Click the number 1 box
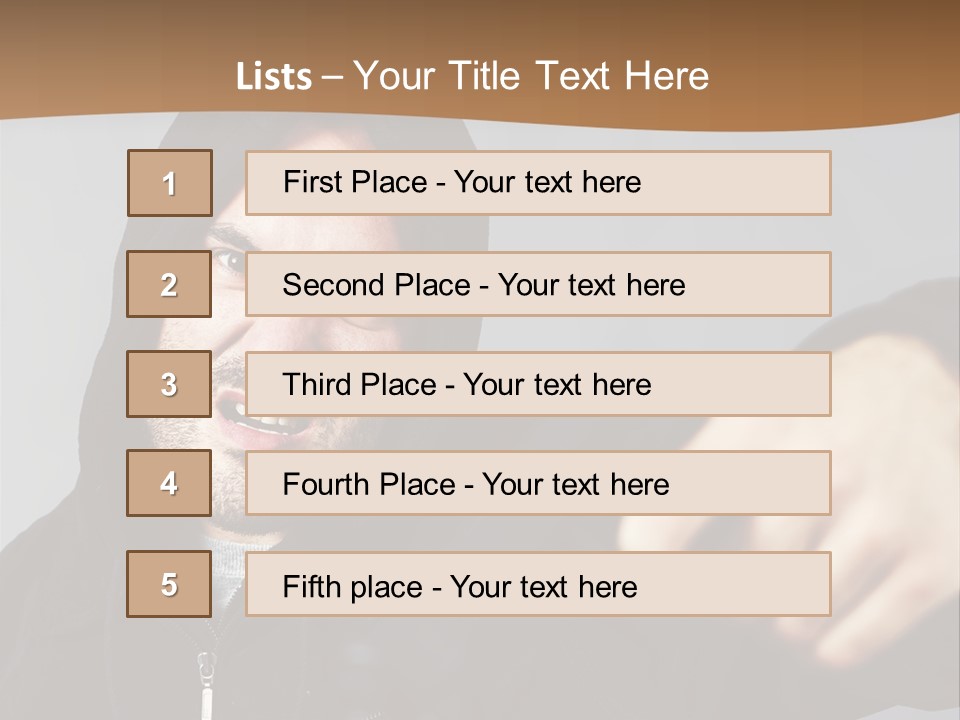 point(170,183)
